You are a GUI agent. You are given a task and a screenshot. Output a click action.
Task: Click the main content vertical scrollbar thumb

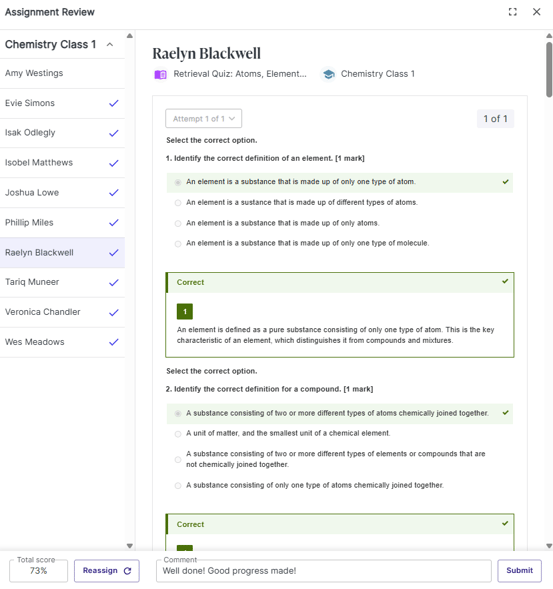tap(549, 69)
